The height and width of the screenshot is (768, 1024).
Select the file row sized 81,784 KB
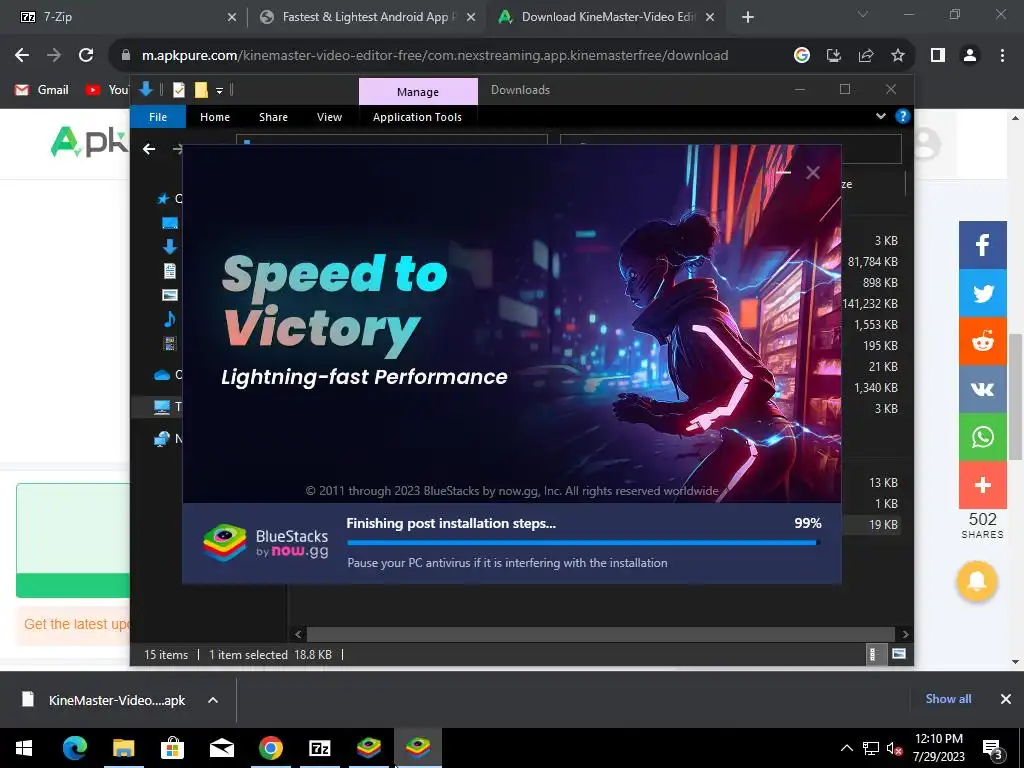point(871,261)
